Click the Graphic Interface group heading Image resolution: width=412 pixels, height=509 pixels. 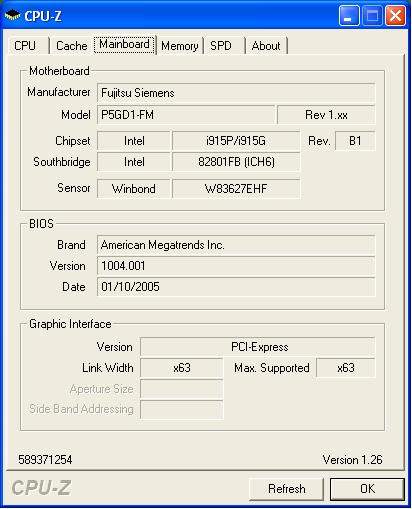click(x=70, y=324)
